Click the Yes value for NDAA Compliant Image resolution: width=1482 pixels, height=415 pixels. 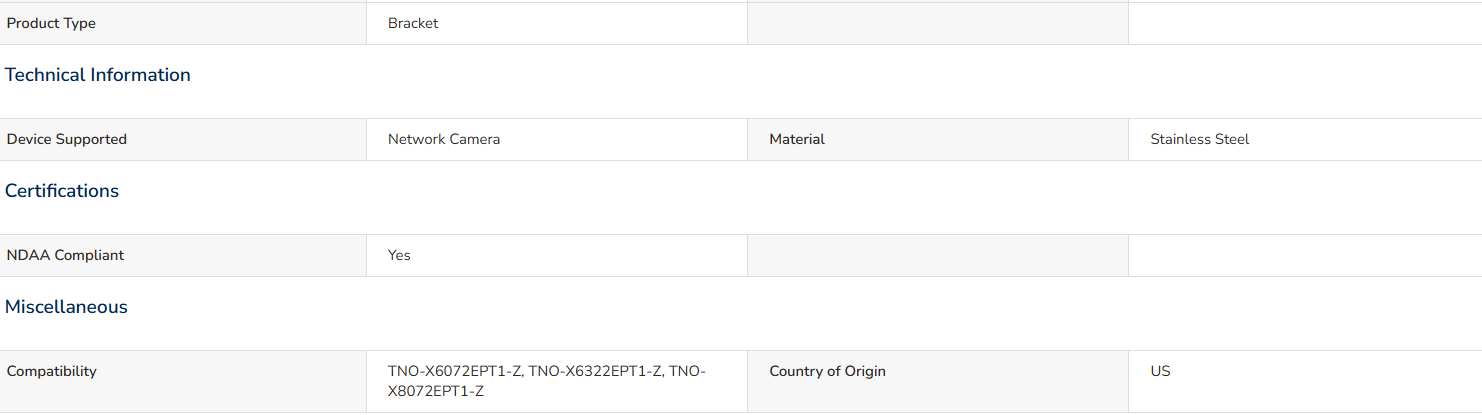(399, 255)
